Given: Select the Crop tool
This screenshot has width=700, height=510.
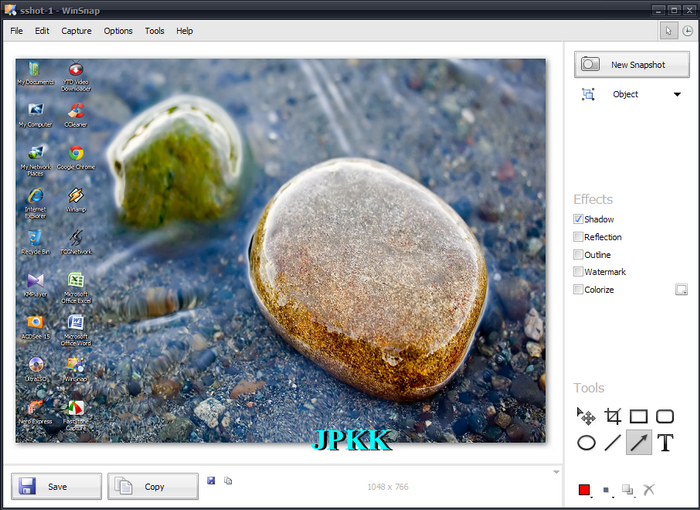Looking at the screenshot, I should tap(613, 416).
